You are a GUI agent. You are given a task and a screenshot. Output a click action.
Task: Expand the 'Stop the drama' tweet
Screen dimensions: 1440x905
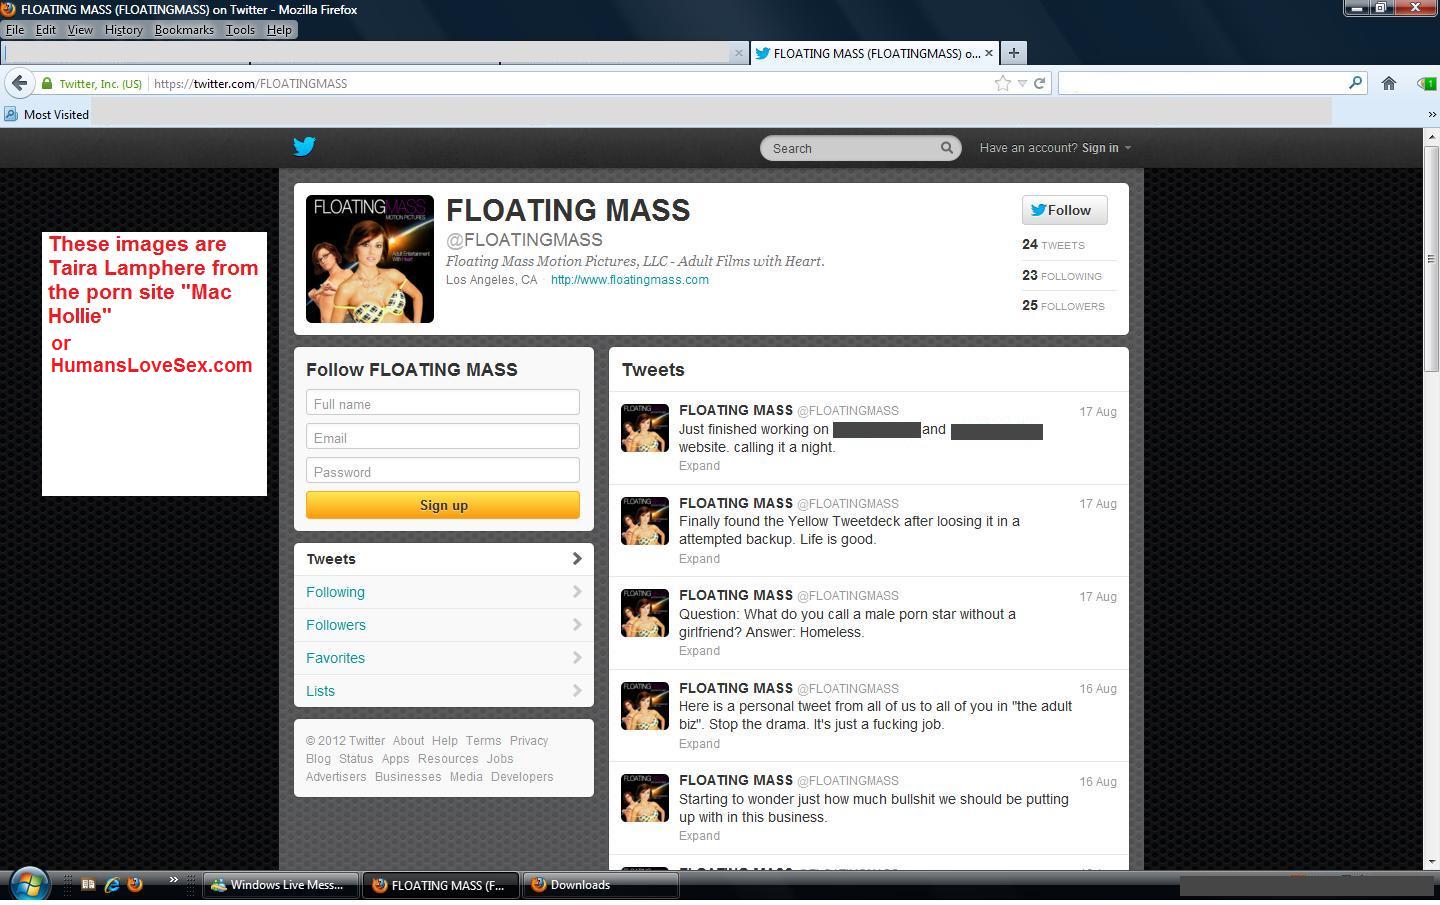[699, 744]
